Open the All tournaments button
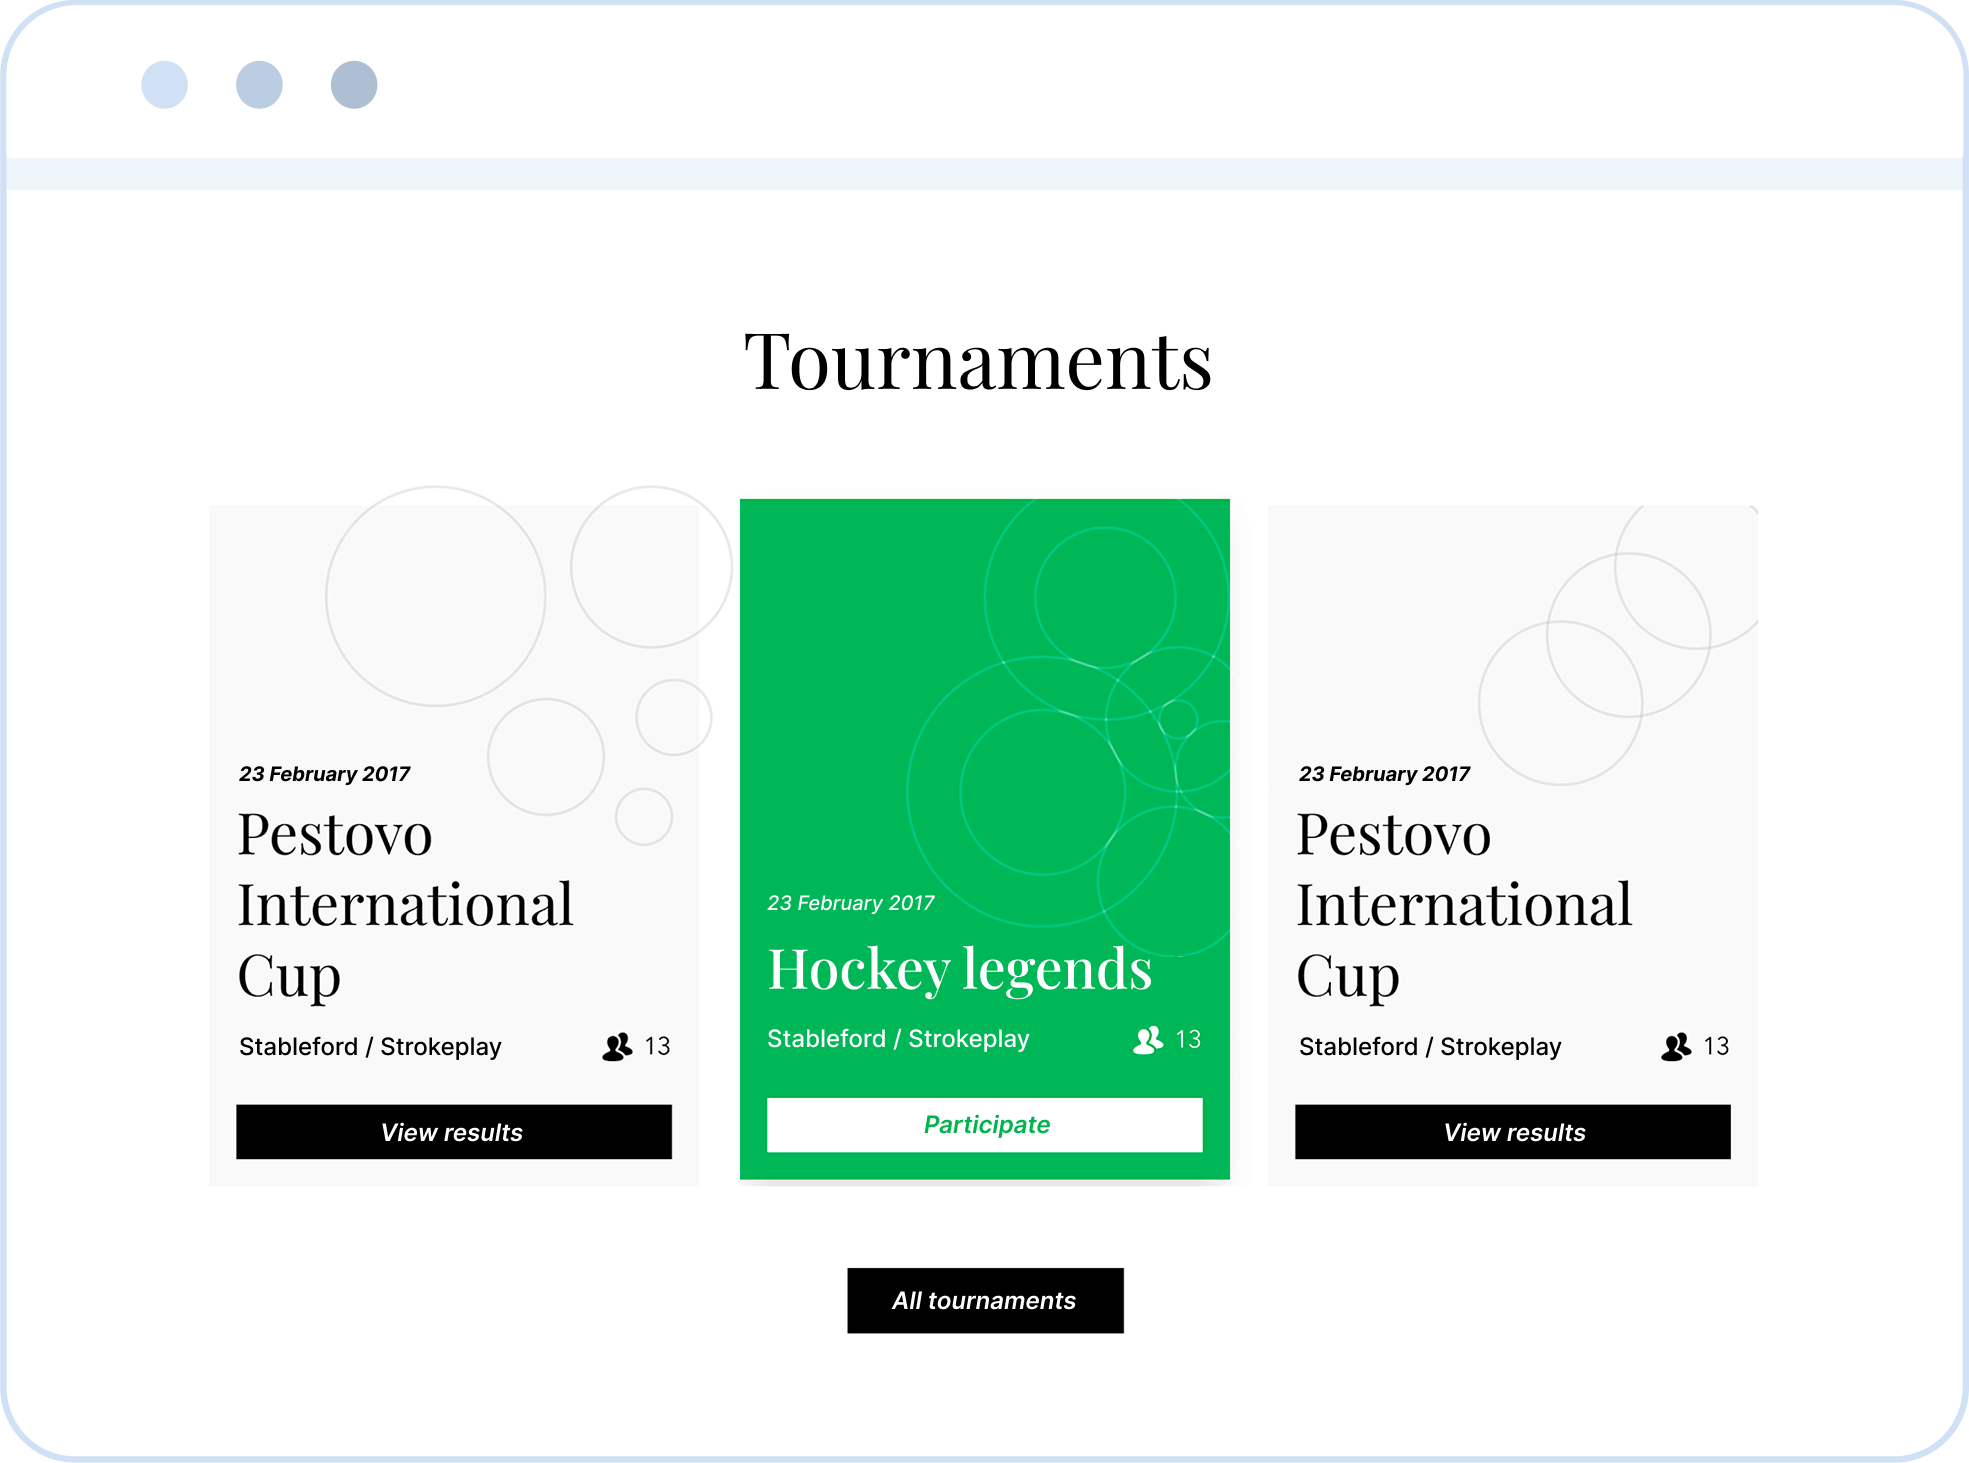 click(985, 1300)
